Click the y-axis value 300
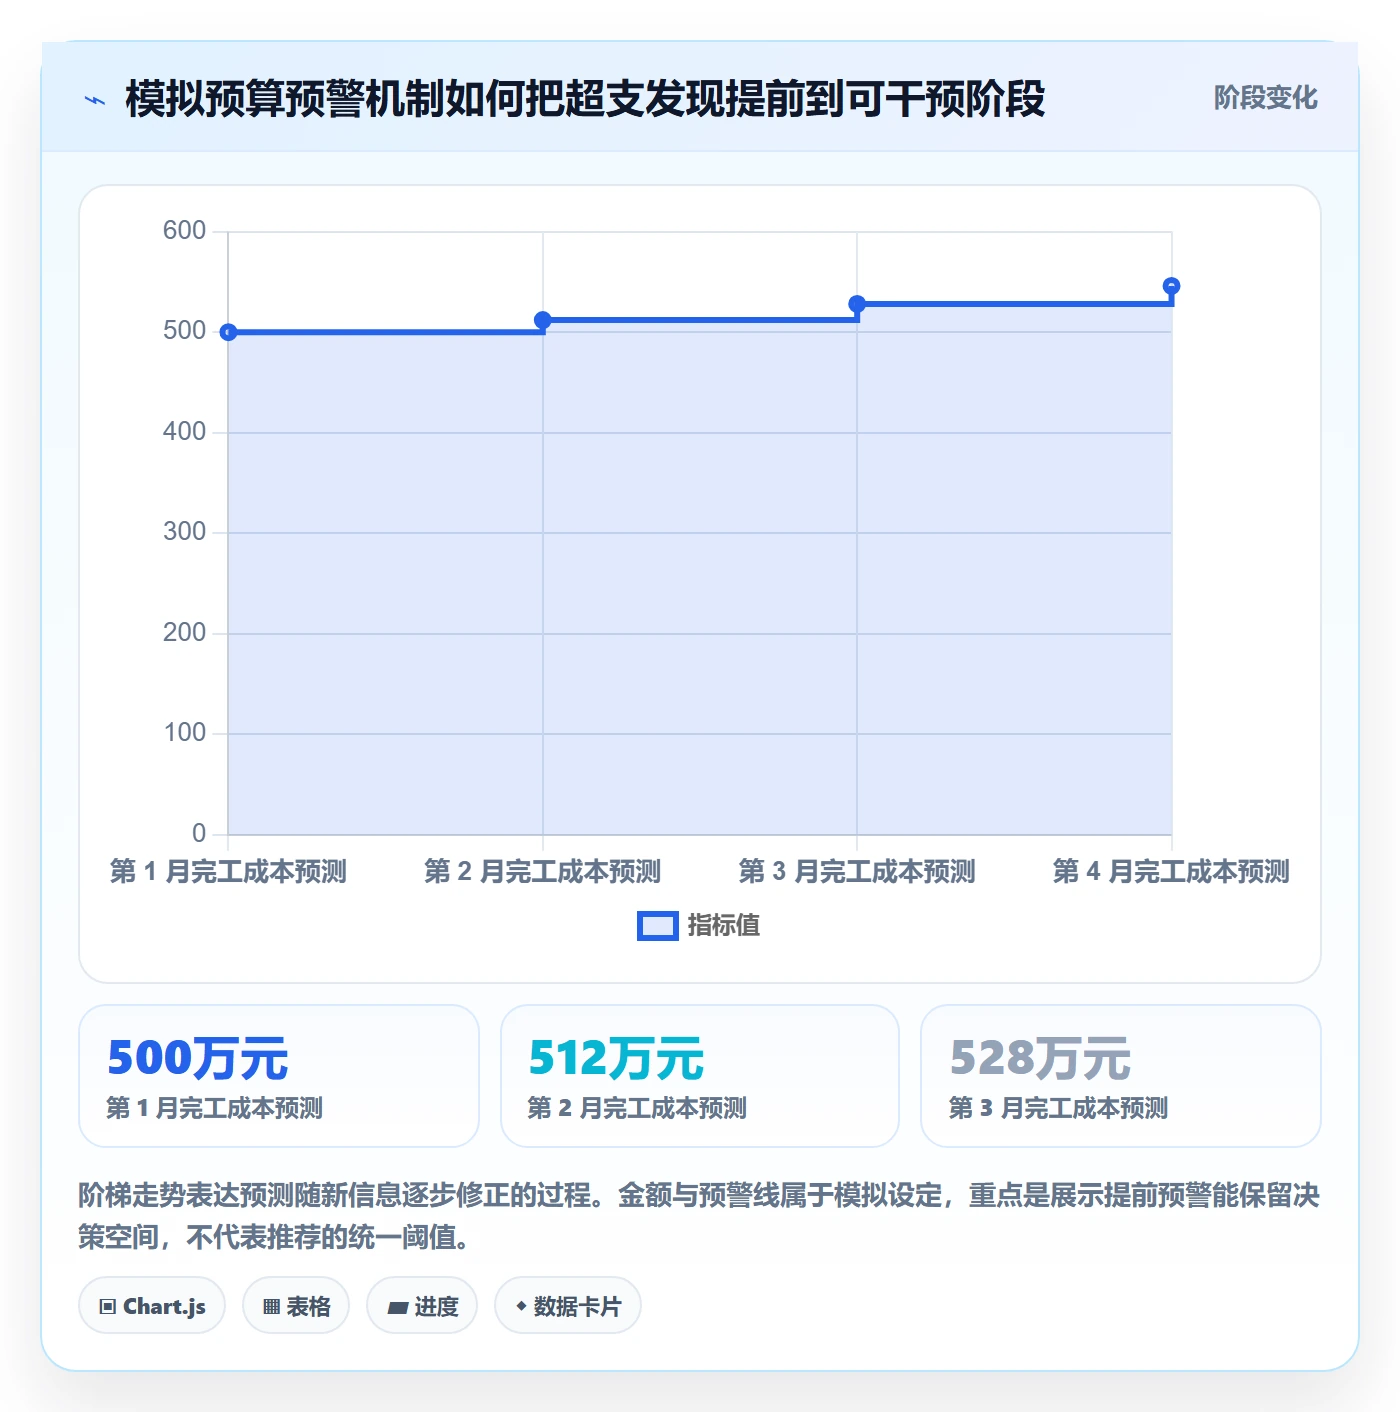 coord(184,532)
